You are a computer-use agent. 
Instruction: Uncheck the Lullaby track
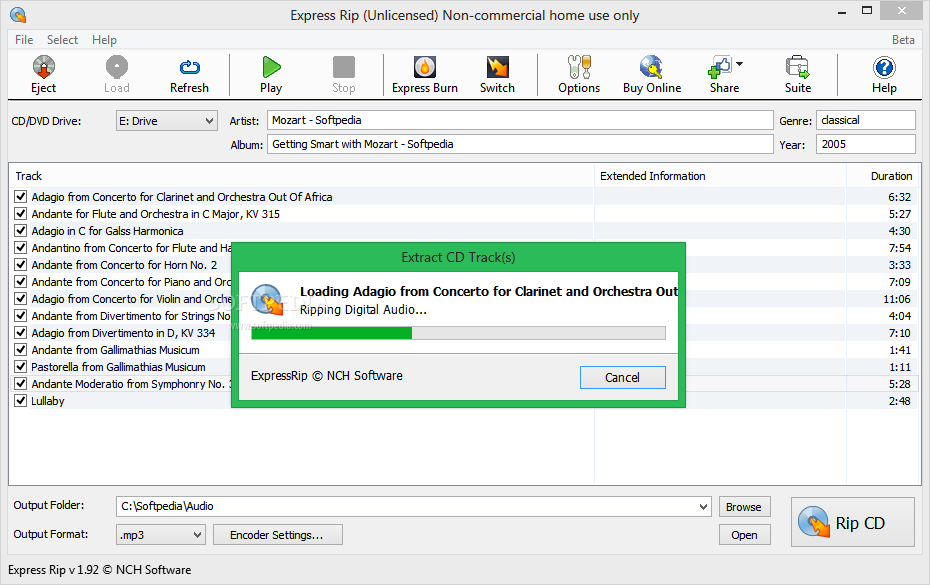click(x=21, y=400)
